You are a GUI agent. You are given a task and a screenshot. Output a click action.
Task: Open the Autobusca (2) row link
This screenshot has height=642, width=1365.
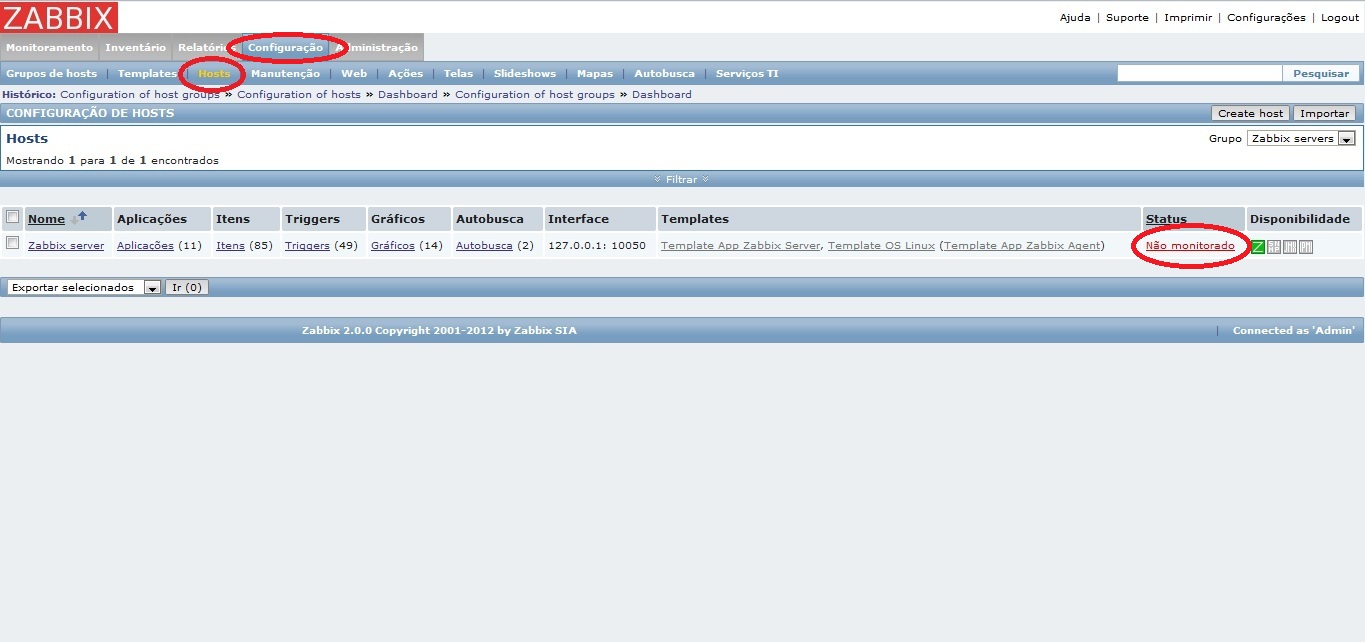point(484,246)
